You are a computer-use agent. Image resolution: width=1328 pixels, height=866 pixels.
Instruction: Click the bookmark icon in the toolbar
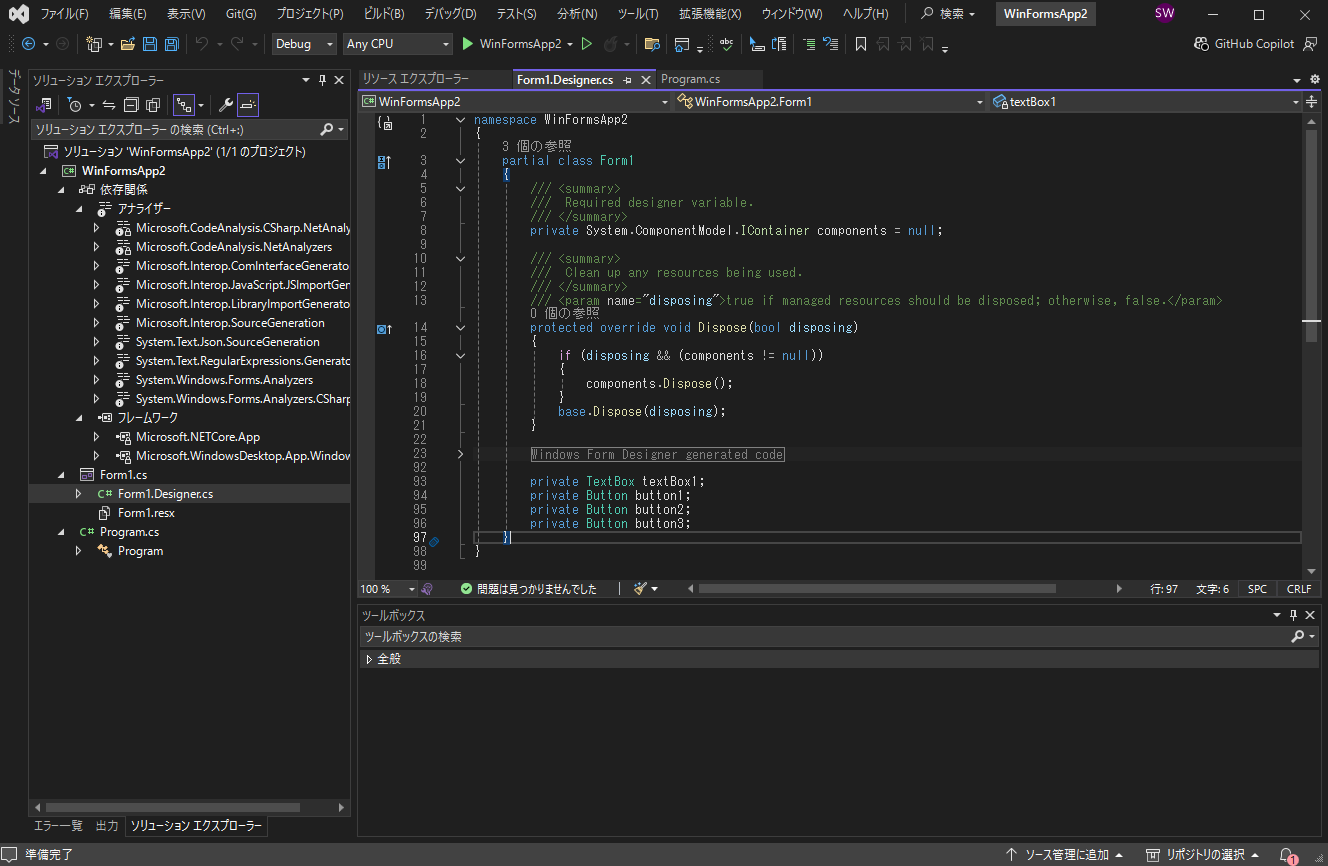[x=860, y=44]
